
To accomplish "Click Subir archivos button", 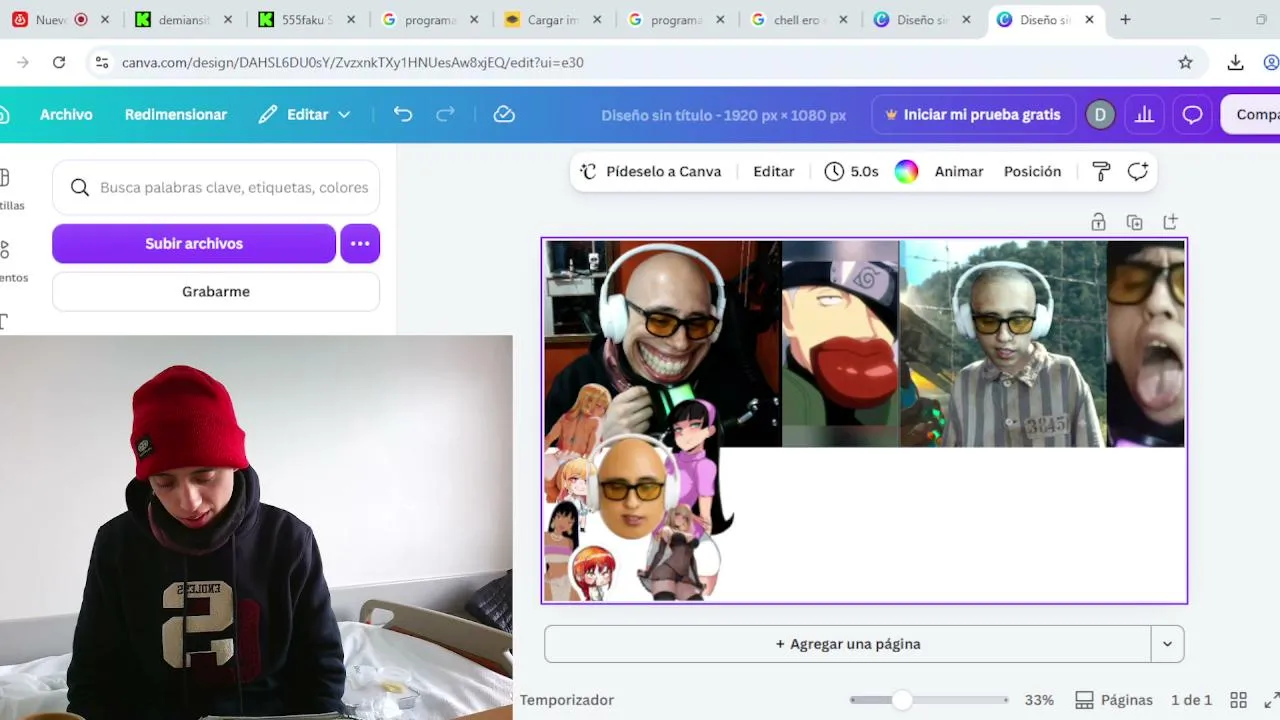I will [x=194, y=244].
